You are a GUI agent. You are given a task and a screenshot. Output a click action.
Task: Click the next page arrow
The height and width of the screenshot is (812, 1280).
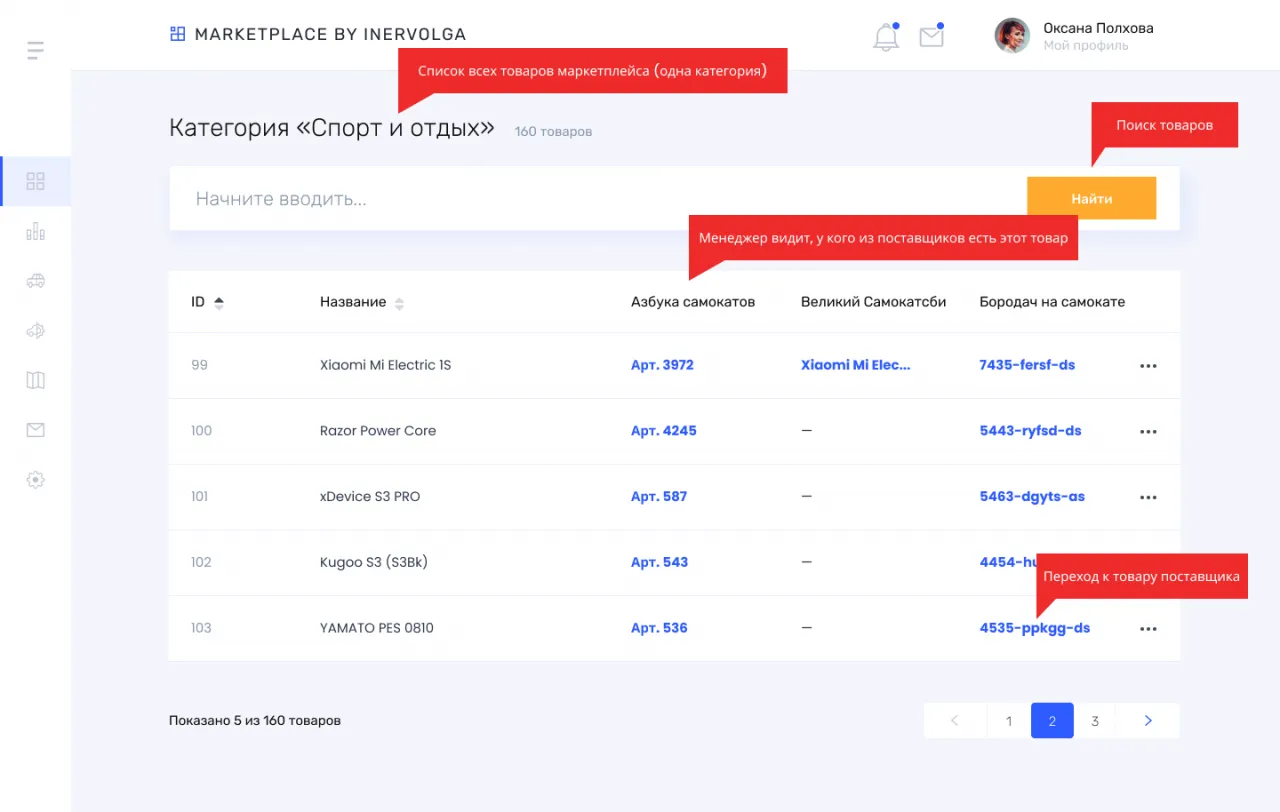(1148, 721)
